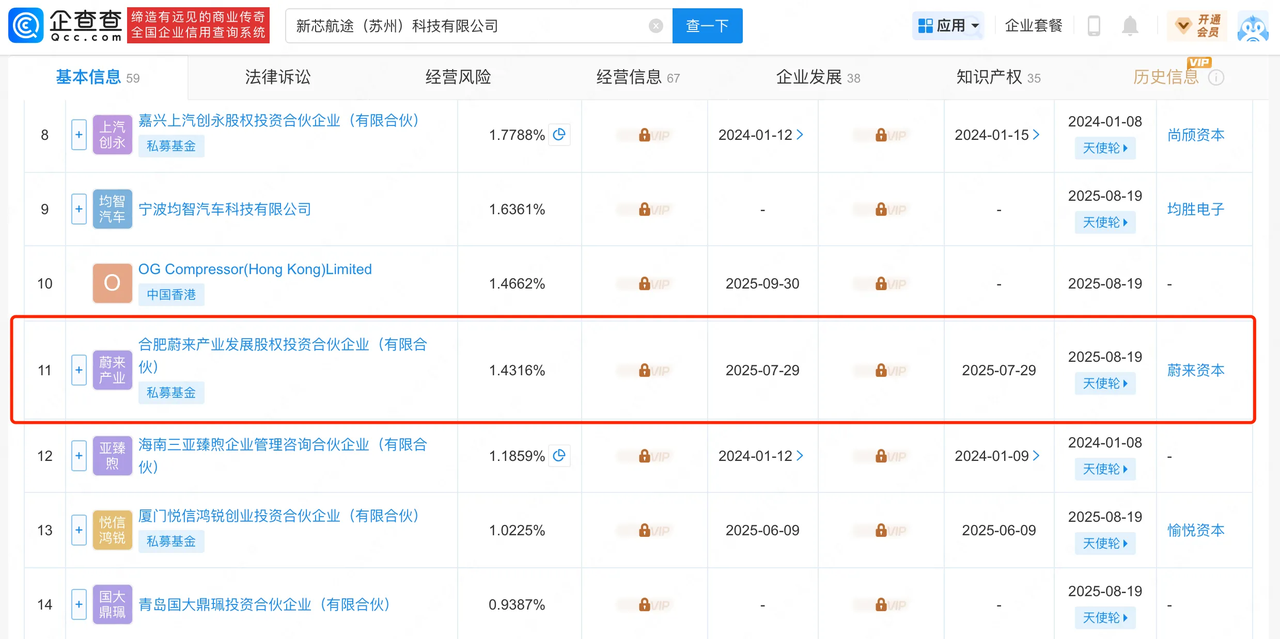Expand 天使轮 tag in row 13

(1105, 543)
